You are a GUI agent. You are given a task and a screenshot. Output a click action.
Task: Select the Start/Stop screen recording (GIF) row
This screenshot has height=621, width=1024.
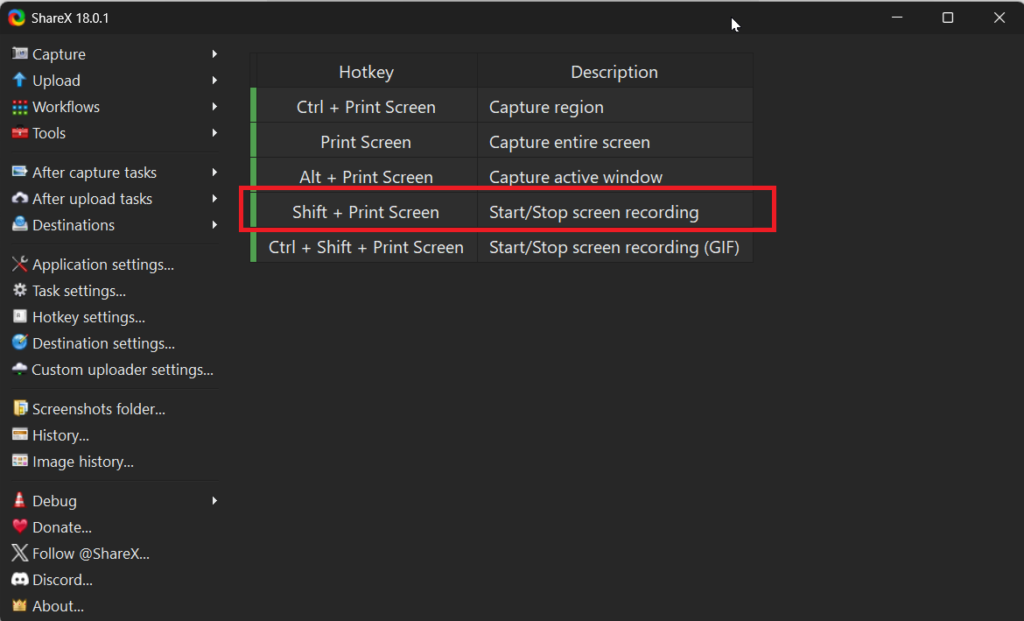613,247
